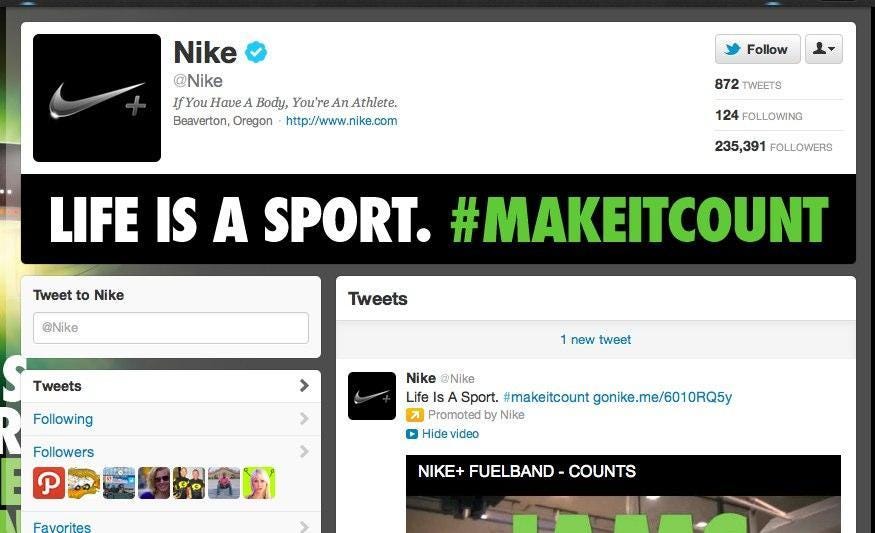Viewport: 875px width, 533px height.
Task: Open the nike.com website link
Action: [x=342, y=121]
